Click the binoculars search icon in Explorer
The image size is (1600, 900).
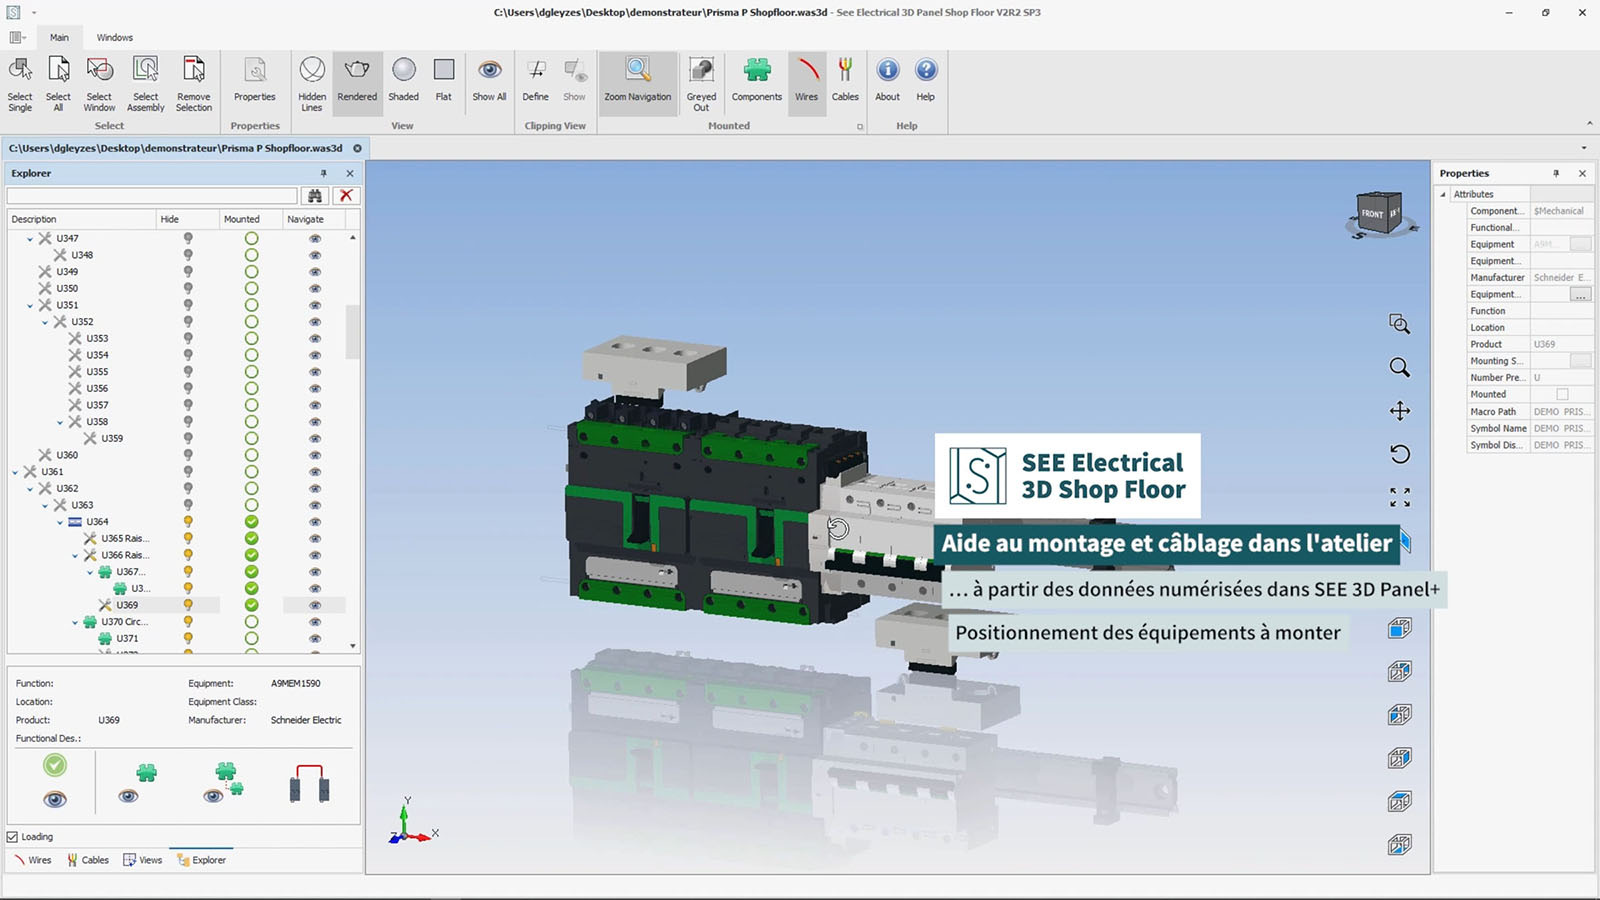(315, 196)
